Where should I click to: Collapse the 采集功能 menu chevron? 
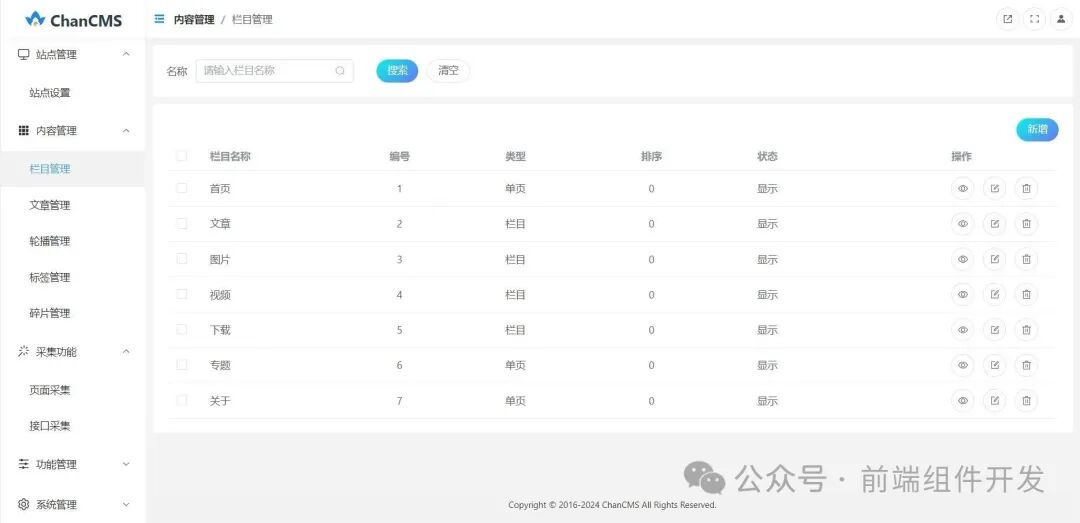(x=126, y=351)
